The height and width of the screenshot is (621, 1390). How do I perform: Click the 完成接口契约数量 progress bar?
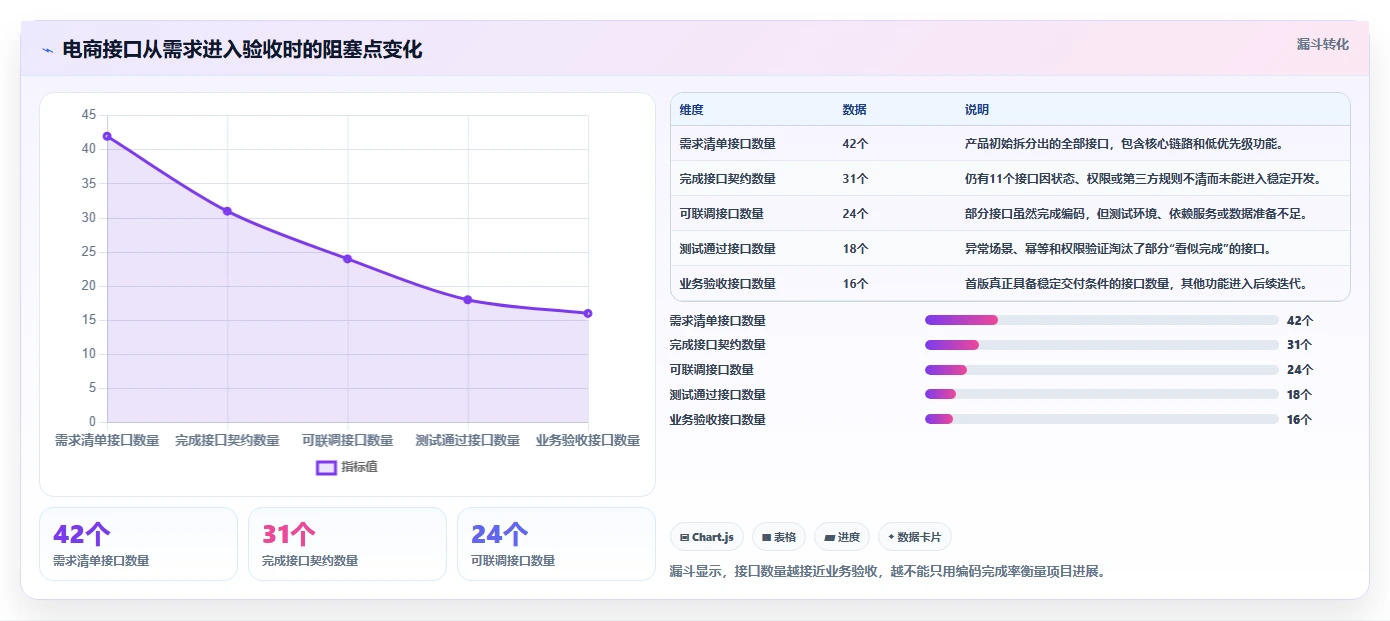1102,345
